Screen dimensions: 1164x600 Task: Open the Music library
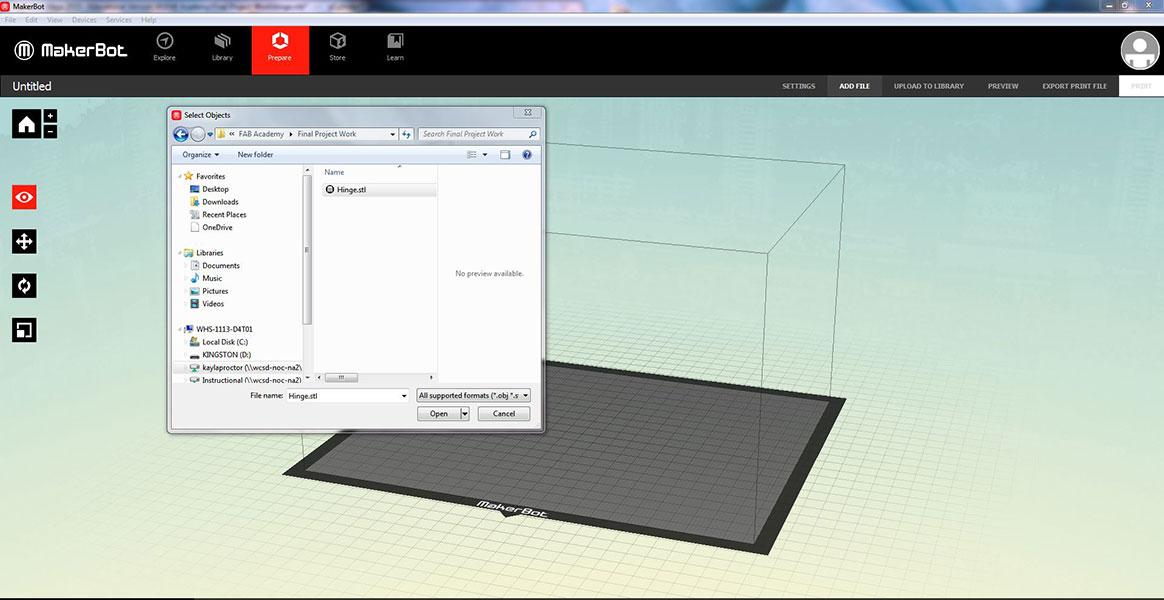pyautogui.click(x=212, y=278)
